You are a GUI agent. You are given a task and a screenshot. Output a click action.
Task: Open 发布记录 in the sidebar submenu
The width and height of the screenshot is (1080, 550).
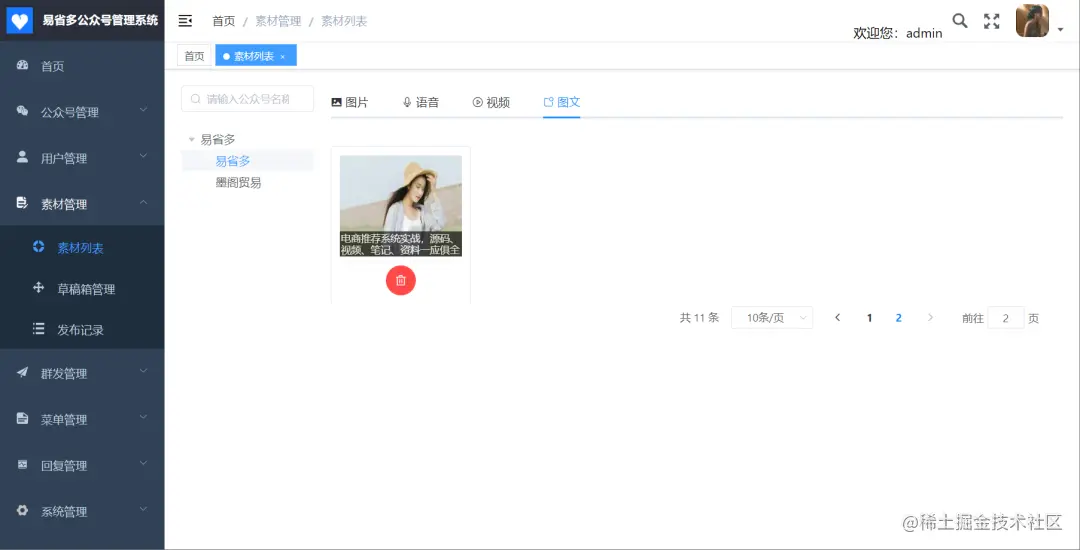click(82, 330)
